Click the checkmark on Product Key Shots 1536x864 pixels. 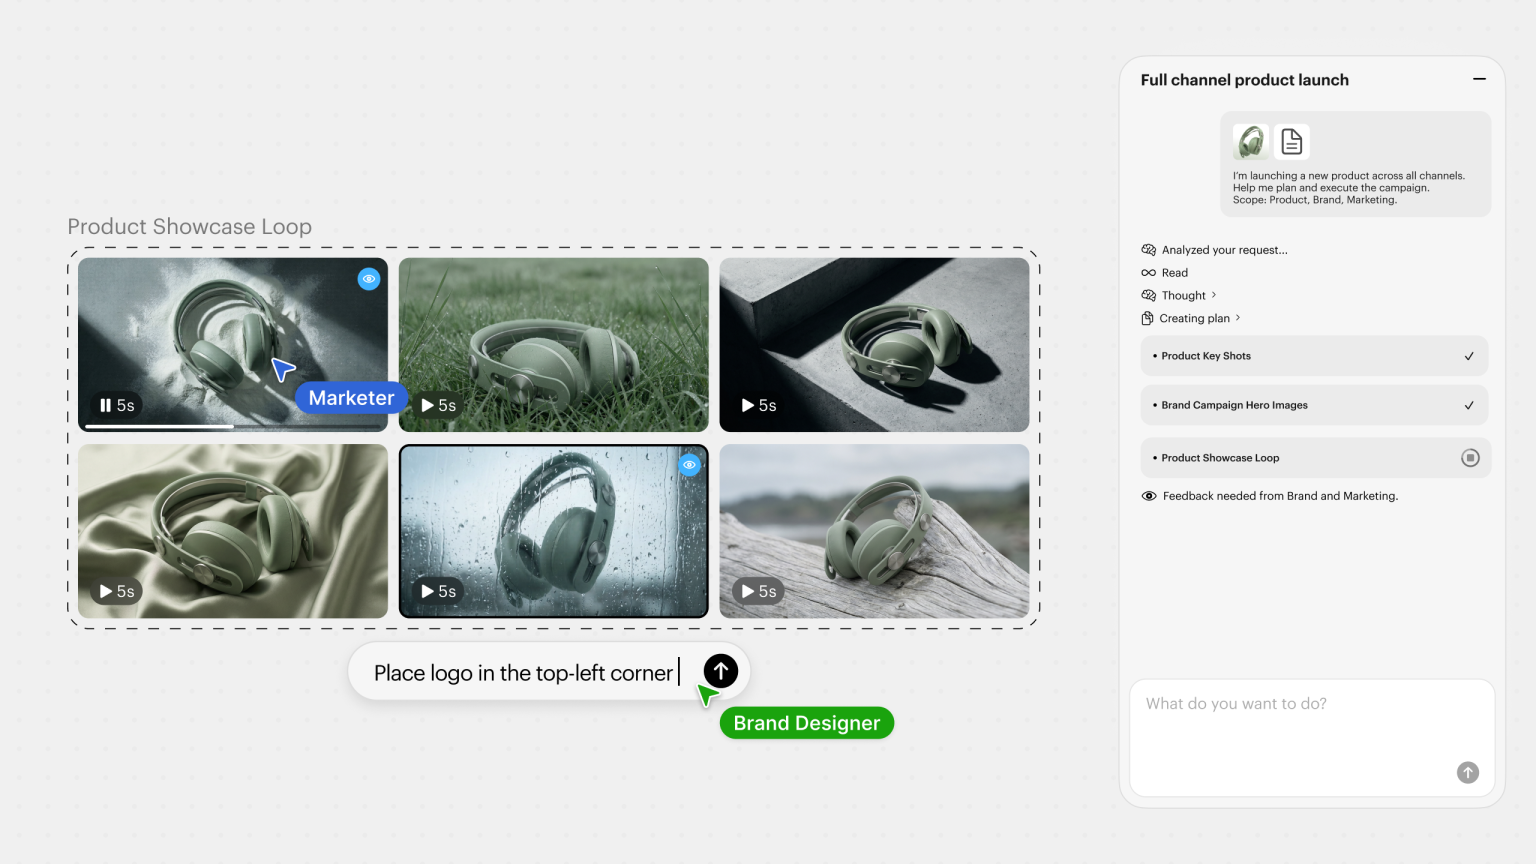click(x=1469, y=355)
